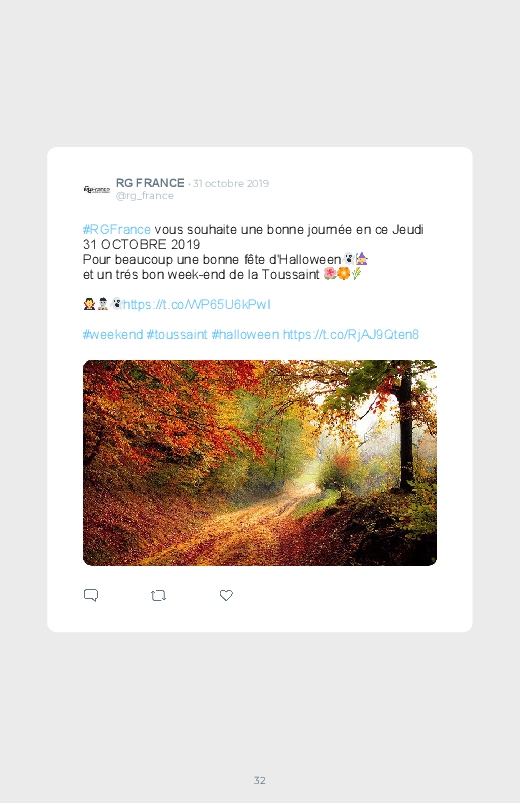Click the orange flower emoji after Toussaint

[343, 274]
